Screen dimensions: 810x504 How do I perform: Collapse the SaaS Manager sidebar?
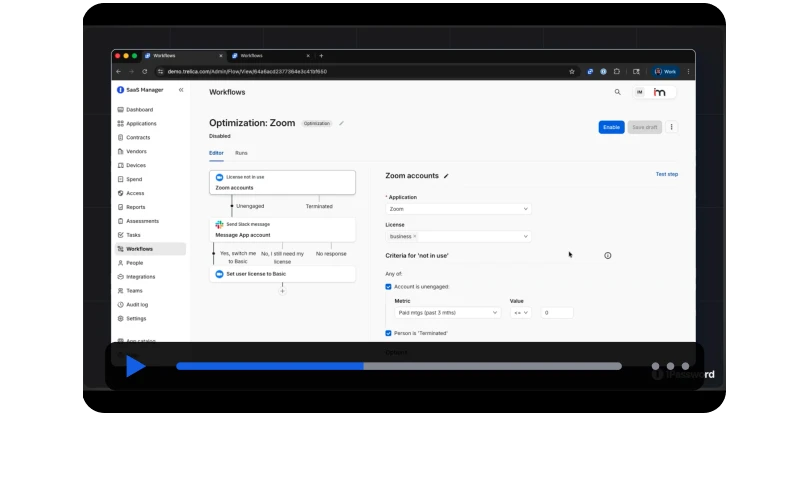pos(181,90)
